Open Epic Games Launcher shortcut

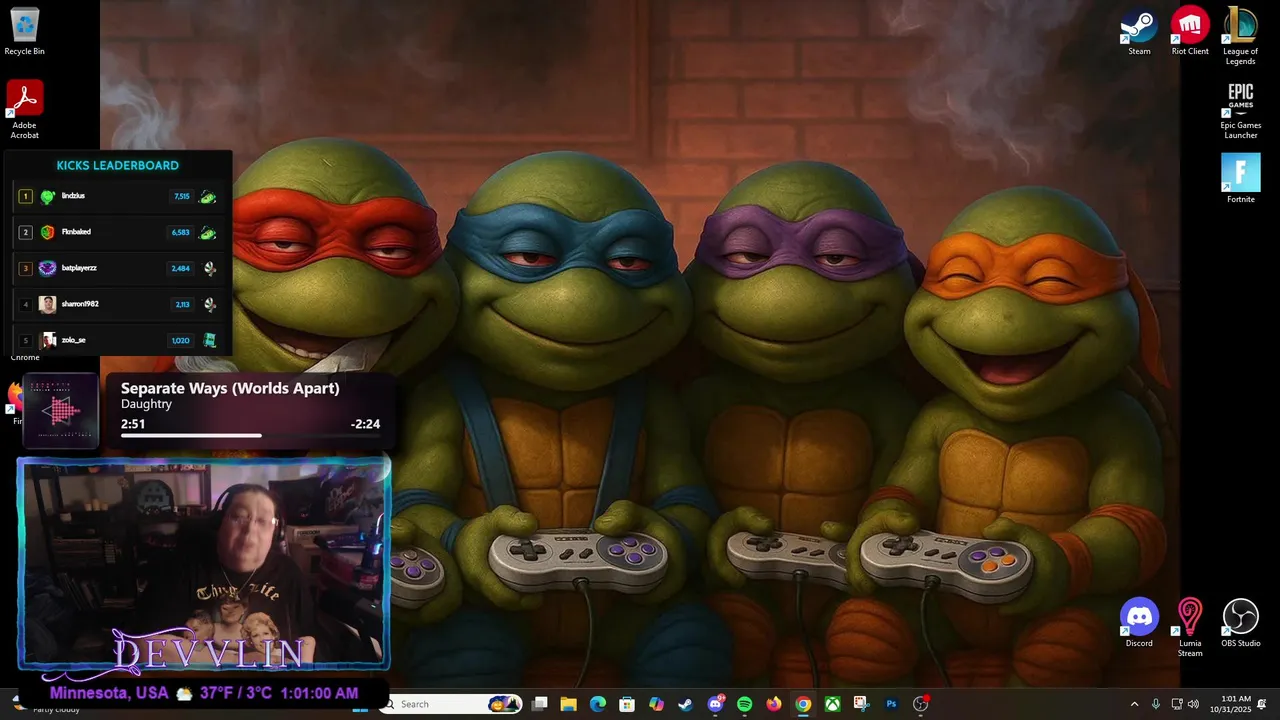[1240, 110]
